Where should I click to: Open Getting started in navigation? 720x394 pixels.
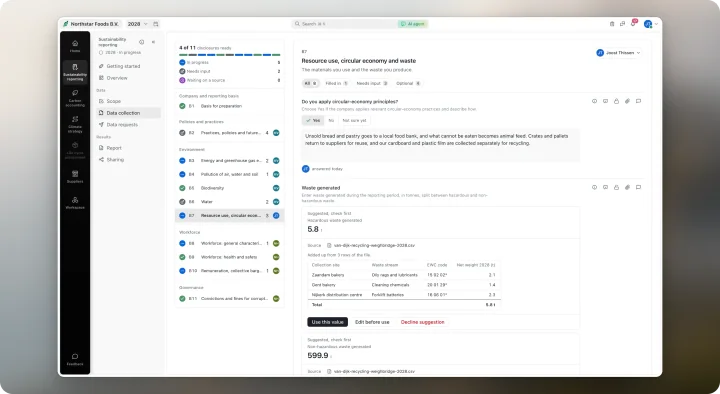click(128, 66)
